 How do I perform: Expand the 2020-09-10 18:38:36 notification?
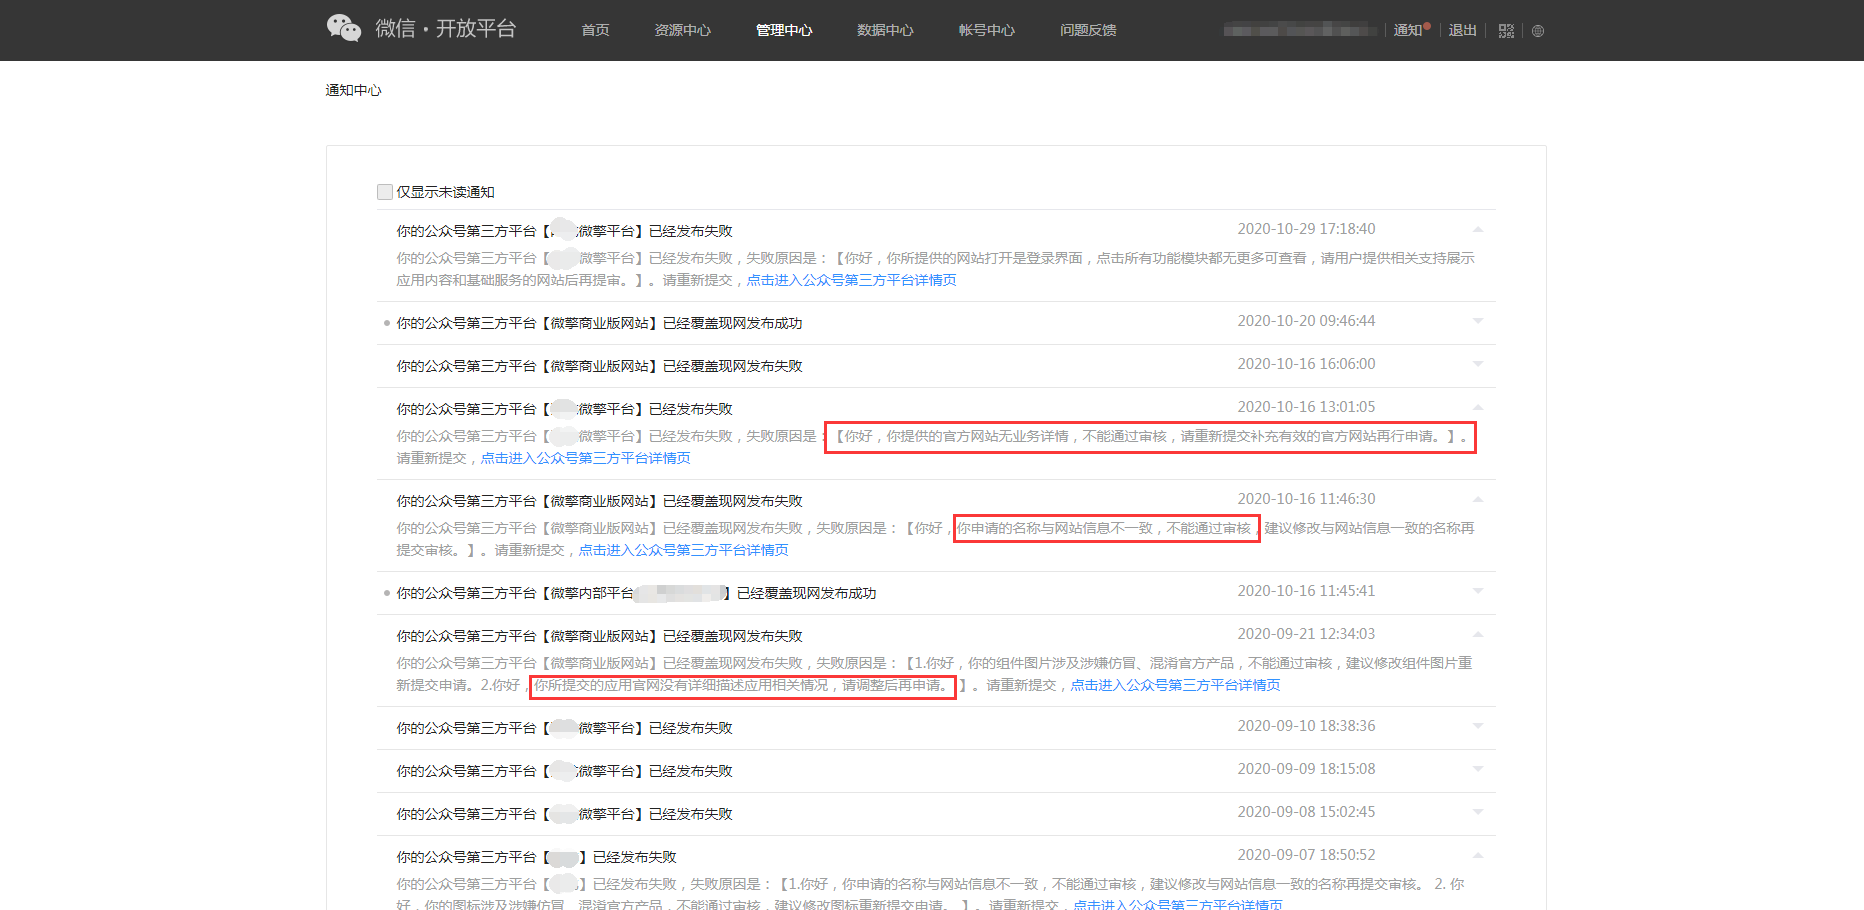(1477, 726)
